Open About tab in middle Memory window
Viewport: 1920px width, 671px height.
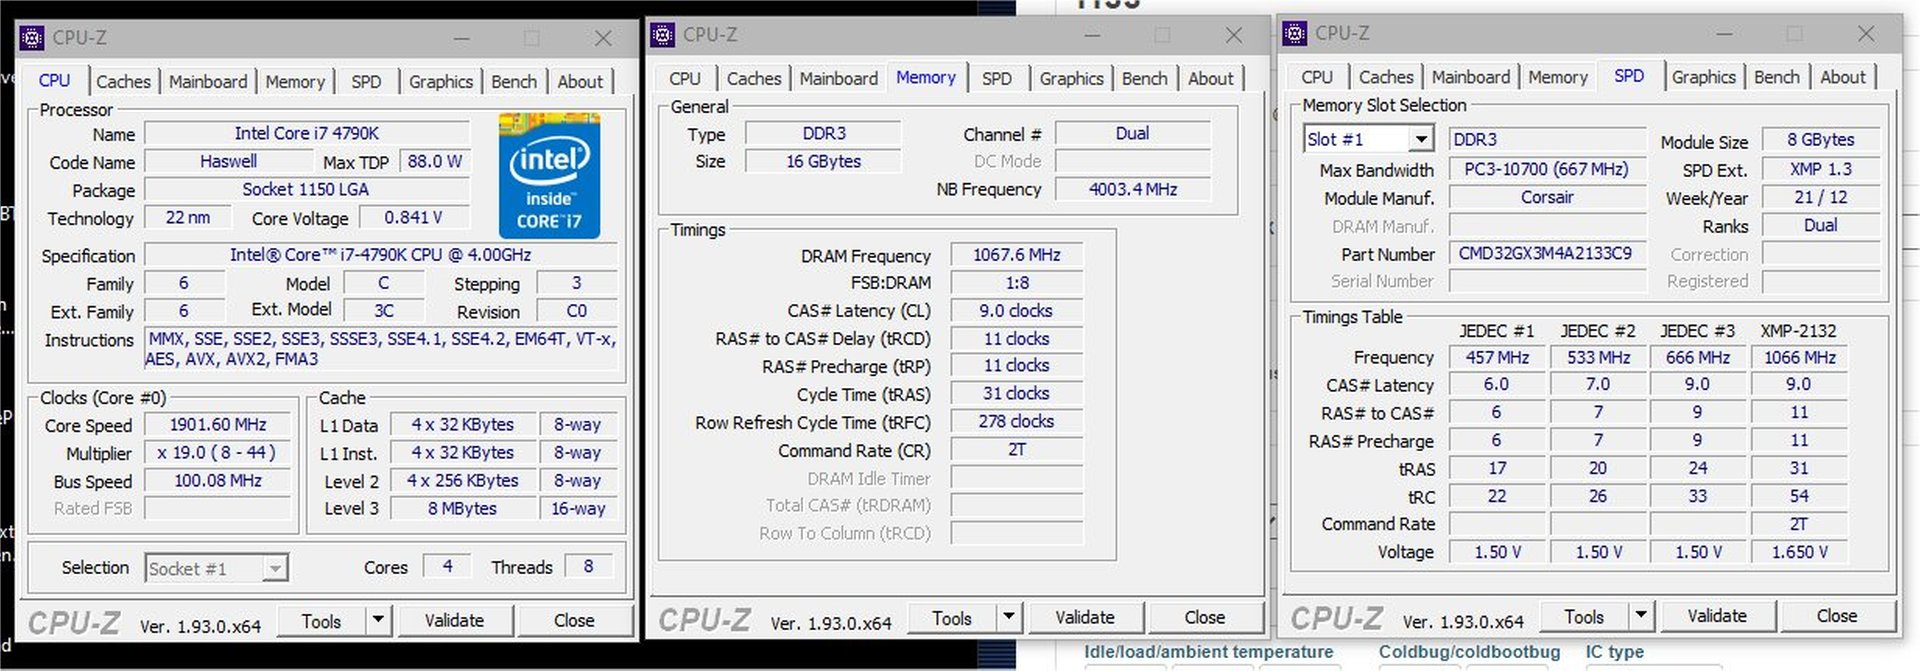[x=1211, y=79]
